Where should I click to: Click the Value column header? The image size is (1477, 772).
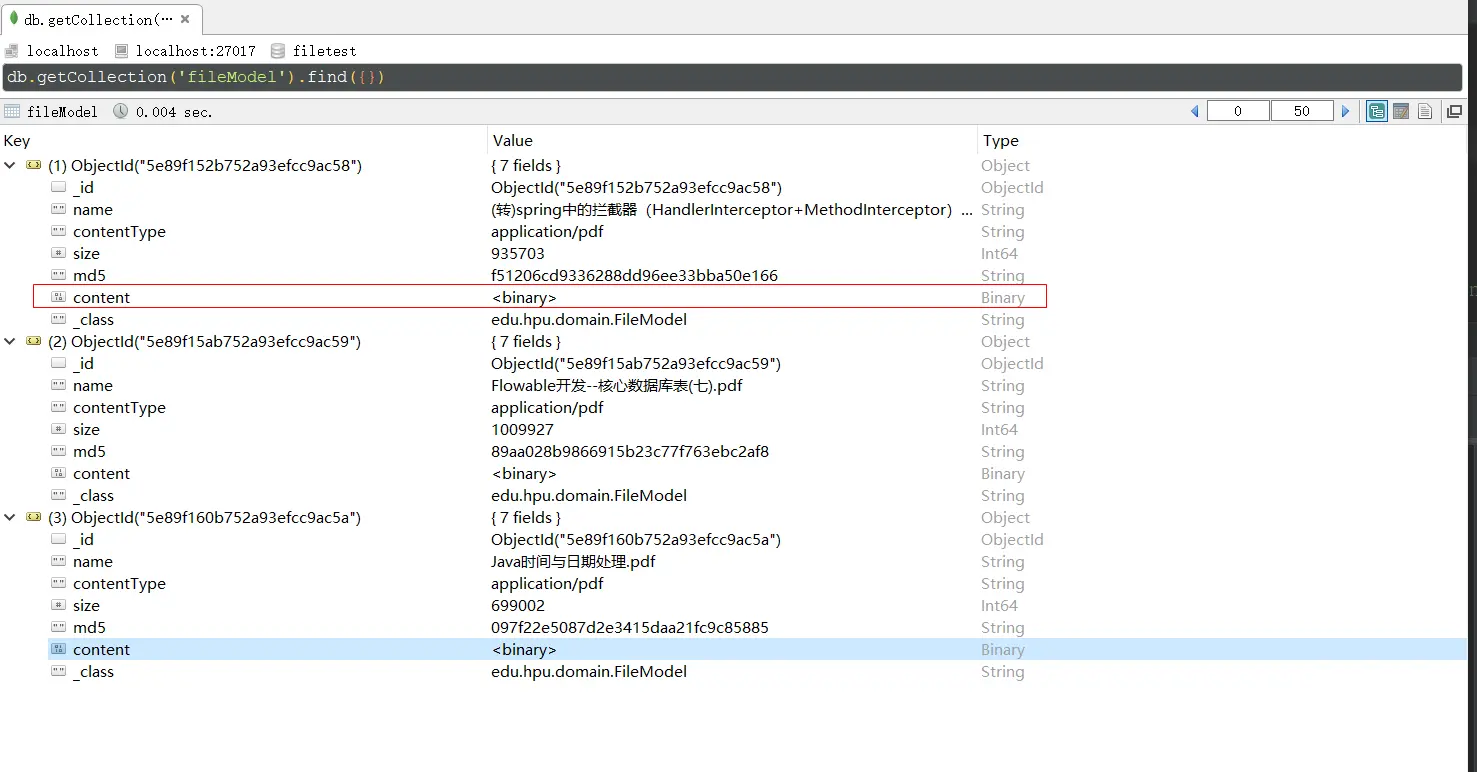(x=513, y=141)
